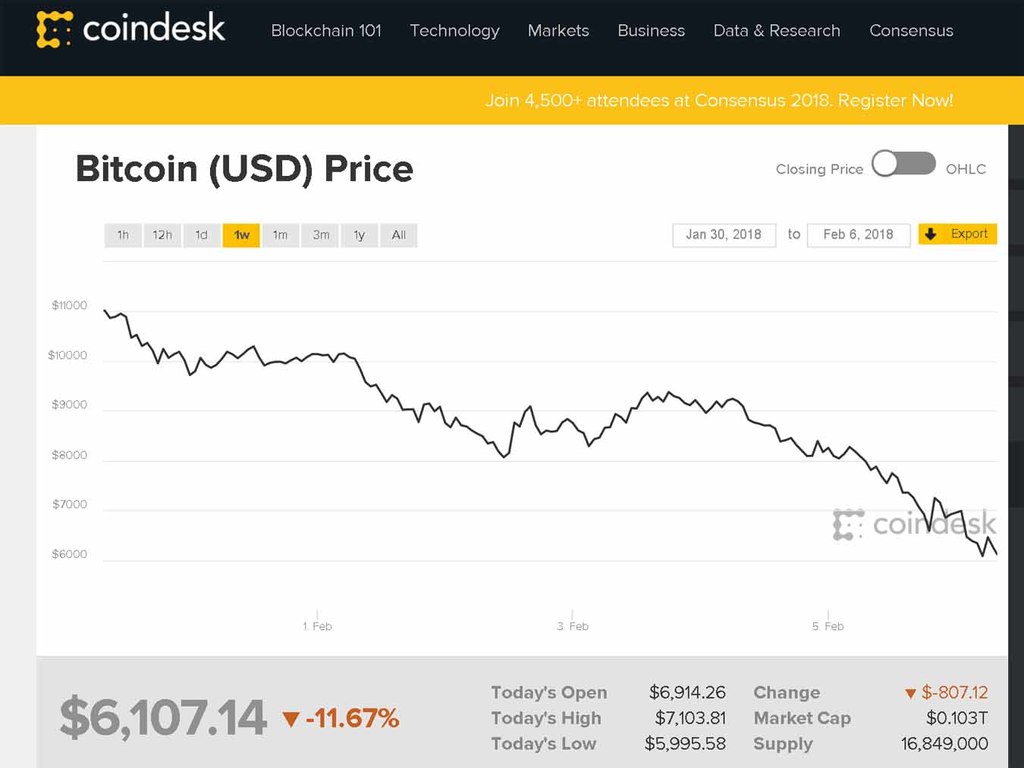
Task: Click the yellow download icon on Export button
Action: pyautogui.click(x=932, y=233)
